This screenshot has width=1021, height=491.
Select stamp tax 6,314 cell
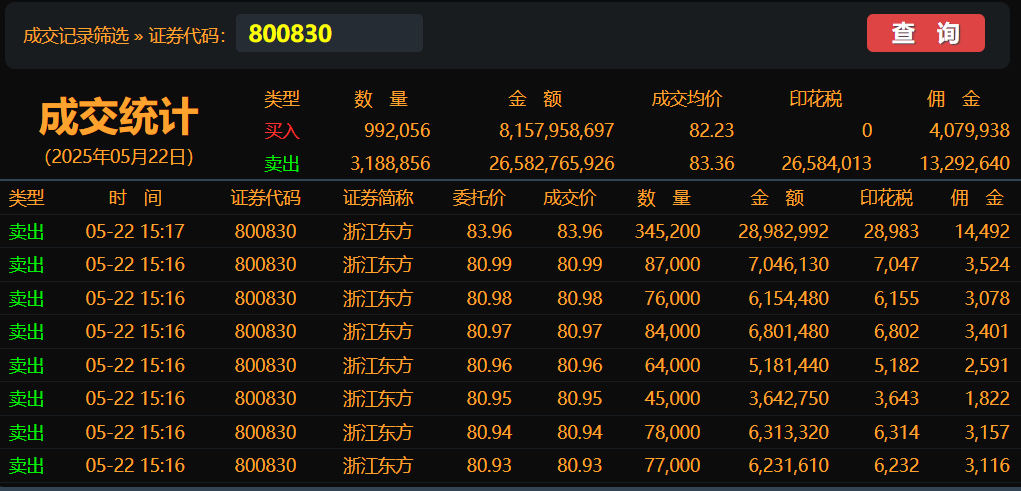pos(897,432)
